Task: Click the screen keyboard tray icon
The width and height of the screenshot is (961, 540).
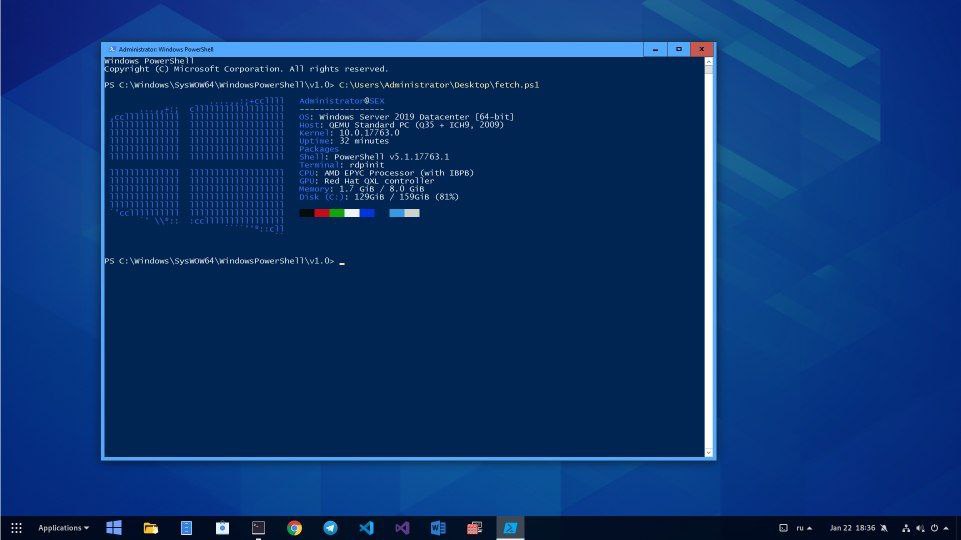Action: point(783,528)
